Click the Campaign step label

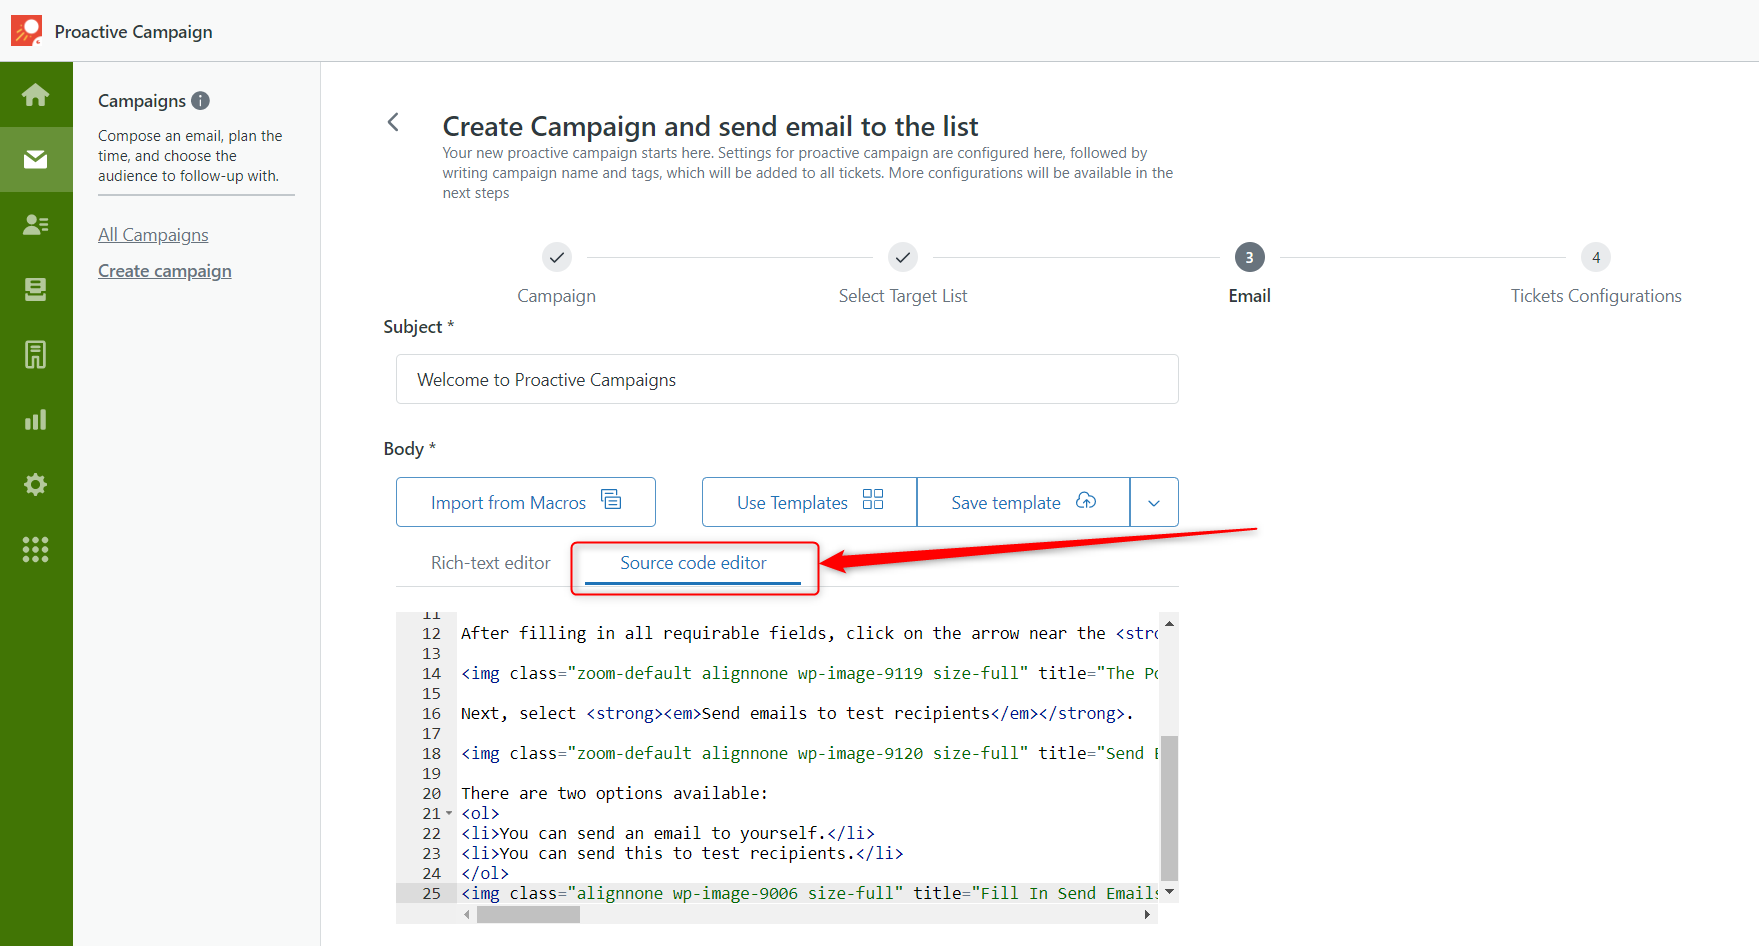556,296
